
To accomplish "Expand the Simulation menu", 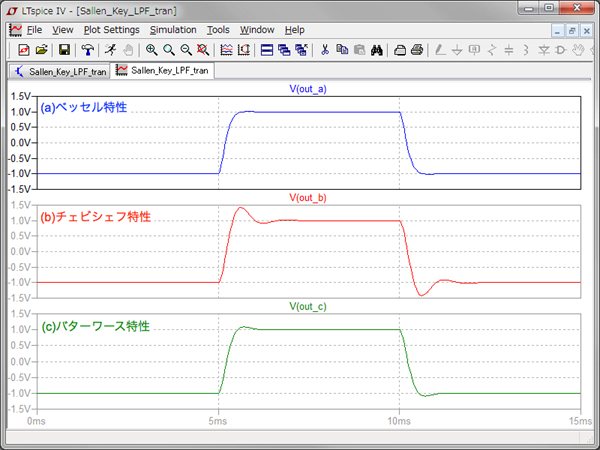I will pos(173,30).
